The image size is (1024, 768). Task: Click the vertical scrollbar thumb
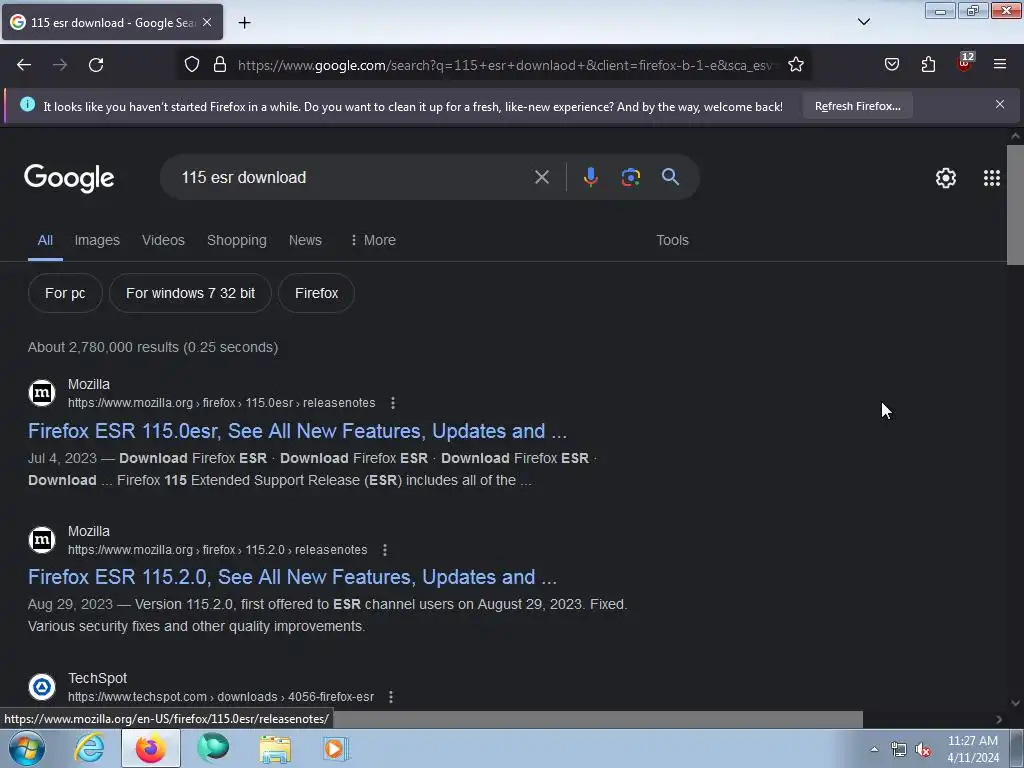point(1015,204)
